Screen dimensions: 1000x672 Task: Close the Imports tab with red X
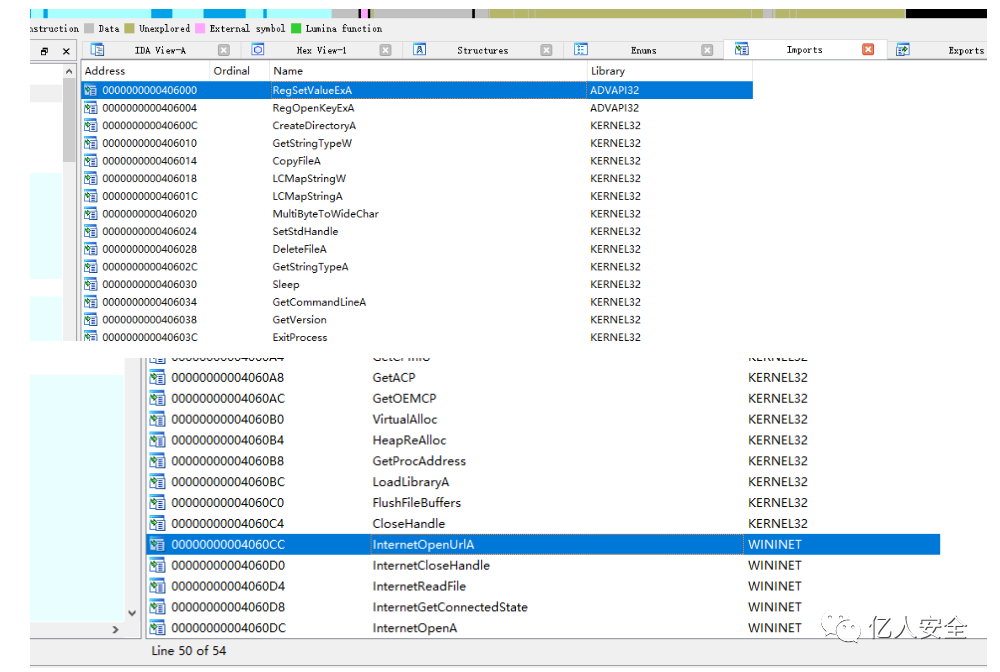click(x=868, y=49)
